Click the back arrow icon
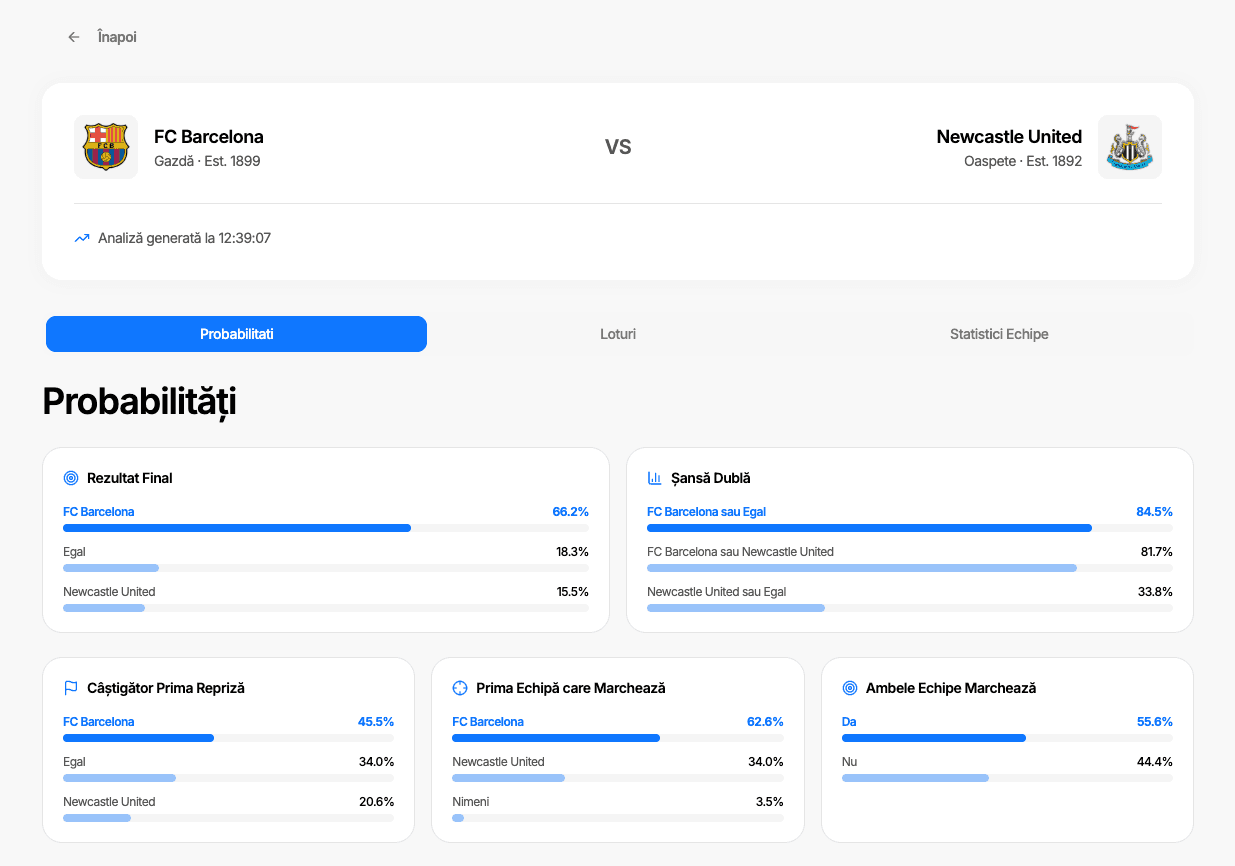 point(73,36)
